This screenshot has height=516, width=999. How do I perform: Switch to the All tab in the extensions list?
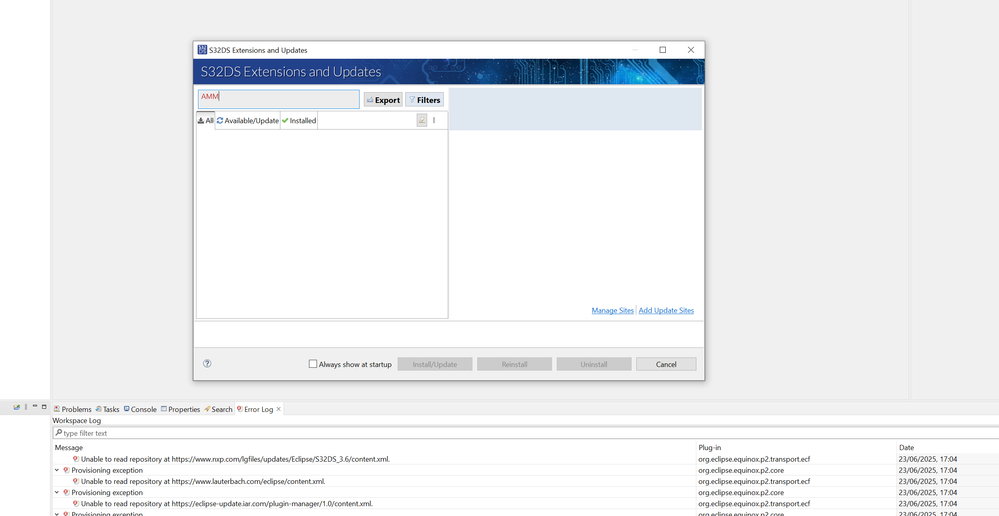point(205,120)
